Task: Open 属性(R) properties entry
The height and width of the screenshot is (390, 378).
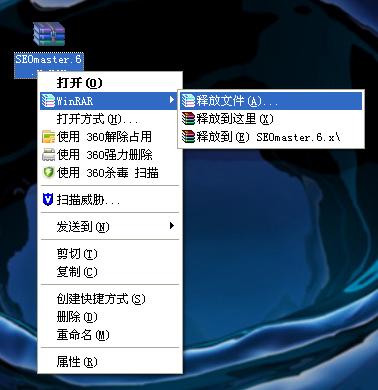Action: 110,362
